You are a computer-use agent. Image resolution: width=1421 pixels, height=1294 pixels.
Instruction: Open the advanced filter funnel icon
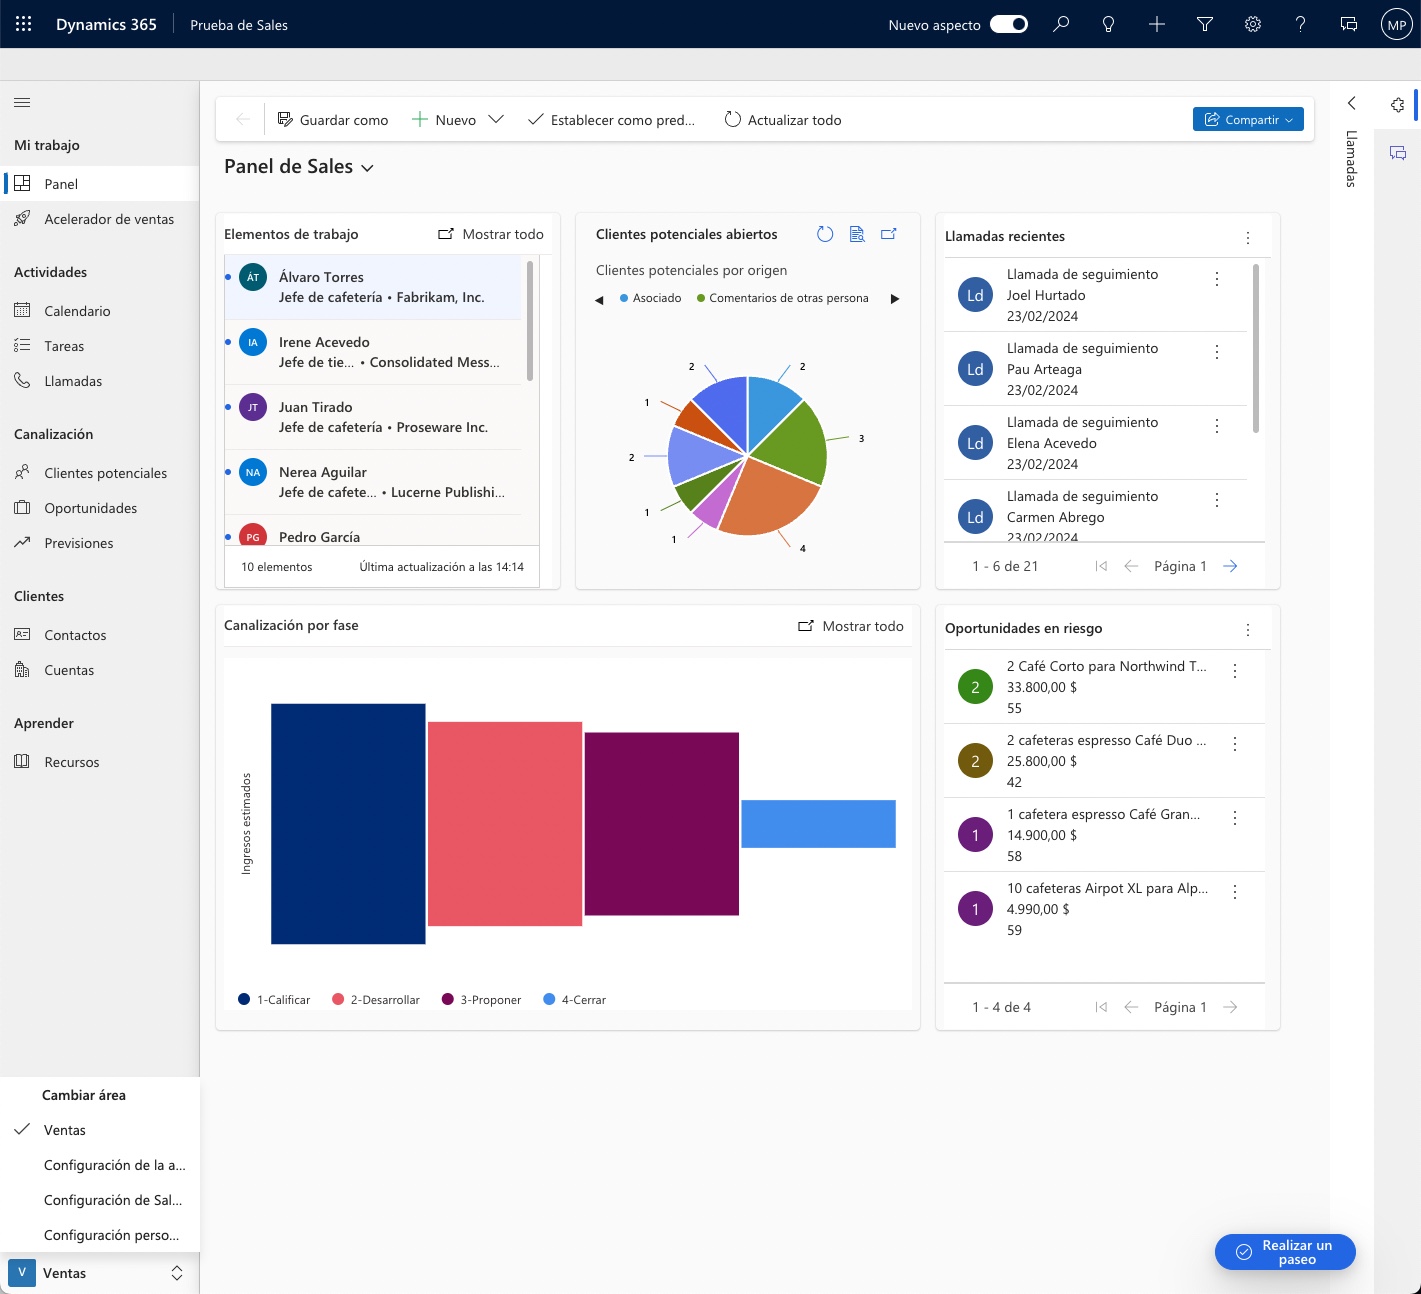(1204, 24)
